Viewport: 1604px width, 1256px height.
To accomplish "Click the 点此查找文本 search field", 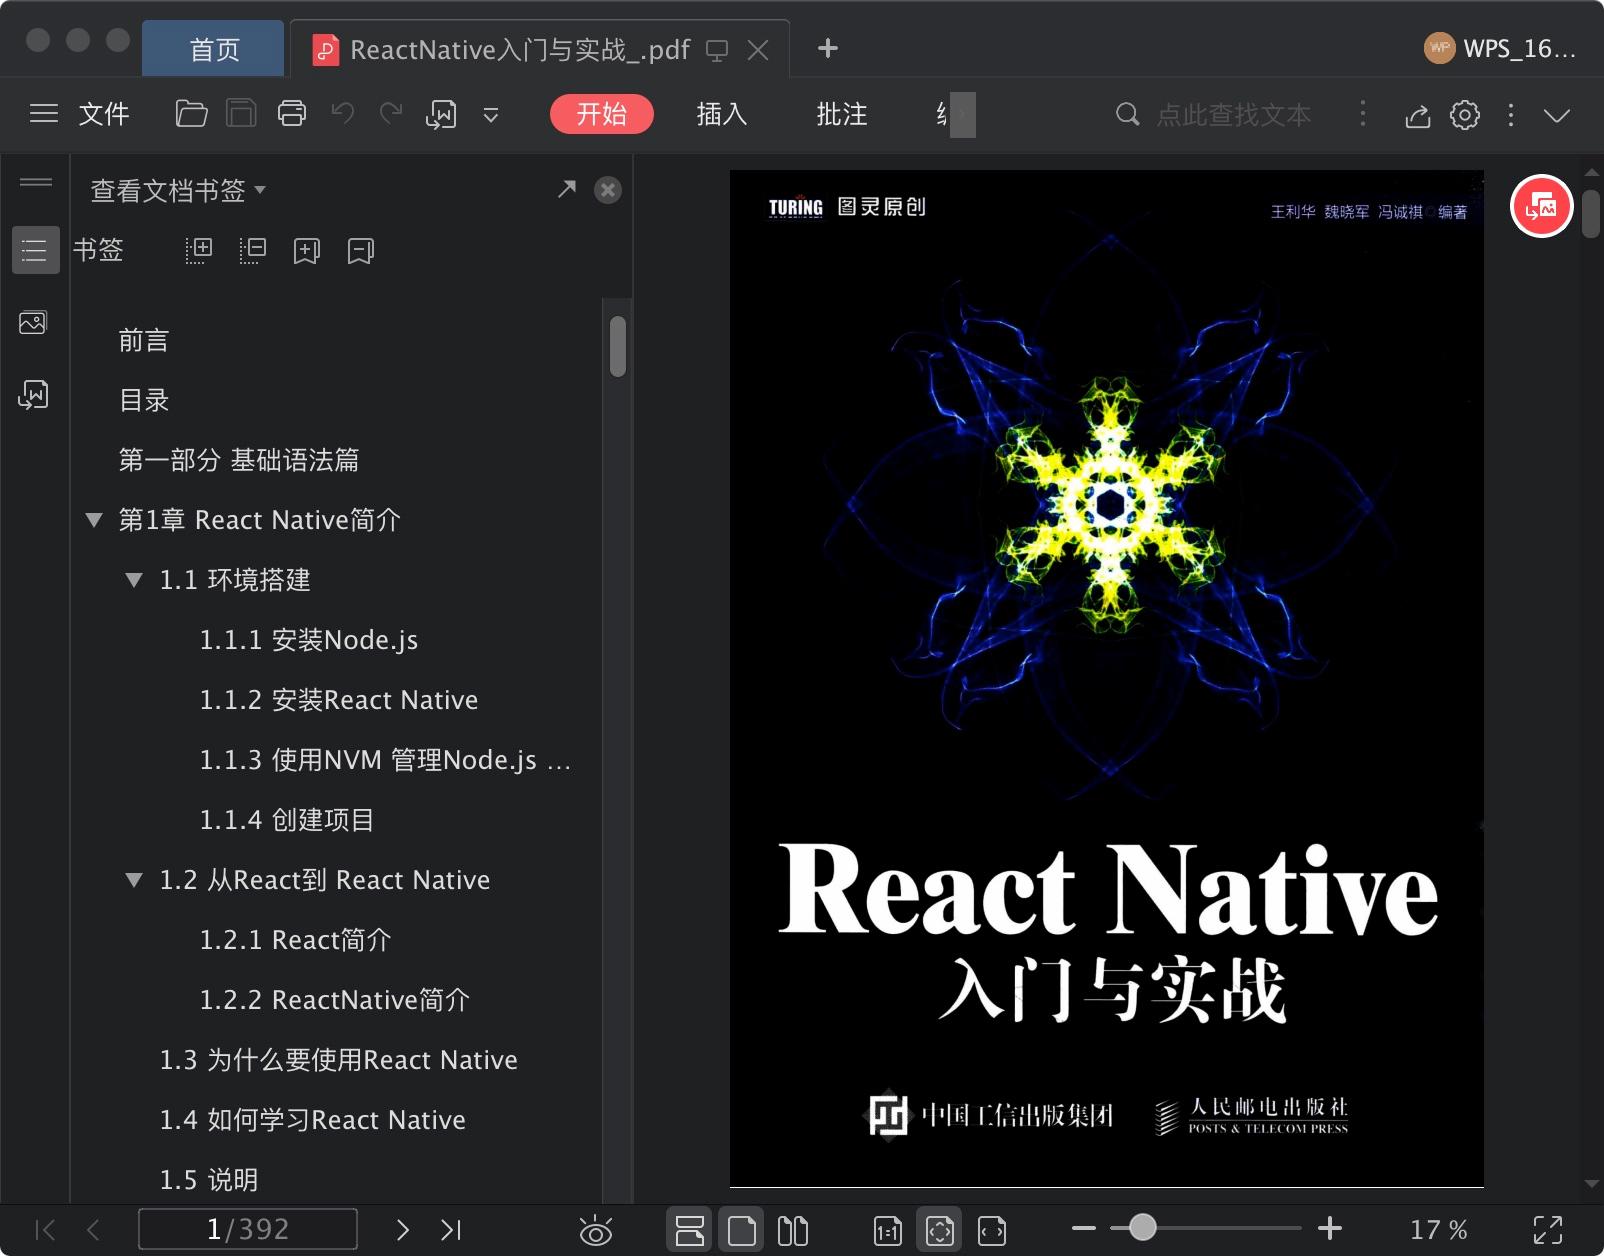I will pyautogui.click(x=1234, y=115).
